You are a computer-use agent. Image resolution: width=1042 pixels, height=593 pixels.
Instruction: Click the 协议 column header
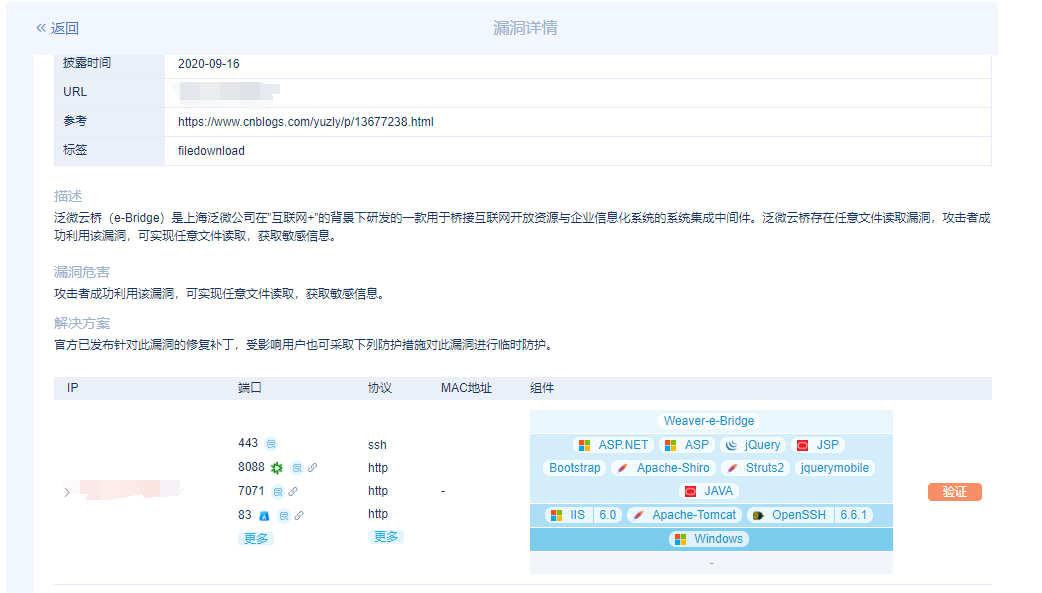[x=380, y=388]
